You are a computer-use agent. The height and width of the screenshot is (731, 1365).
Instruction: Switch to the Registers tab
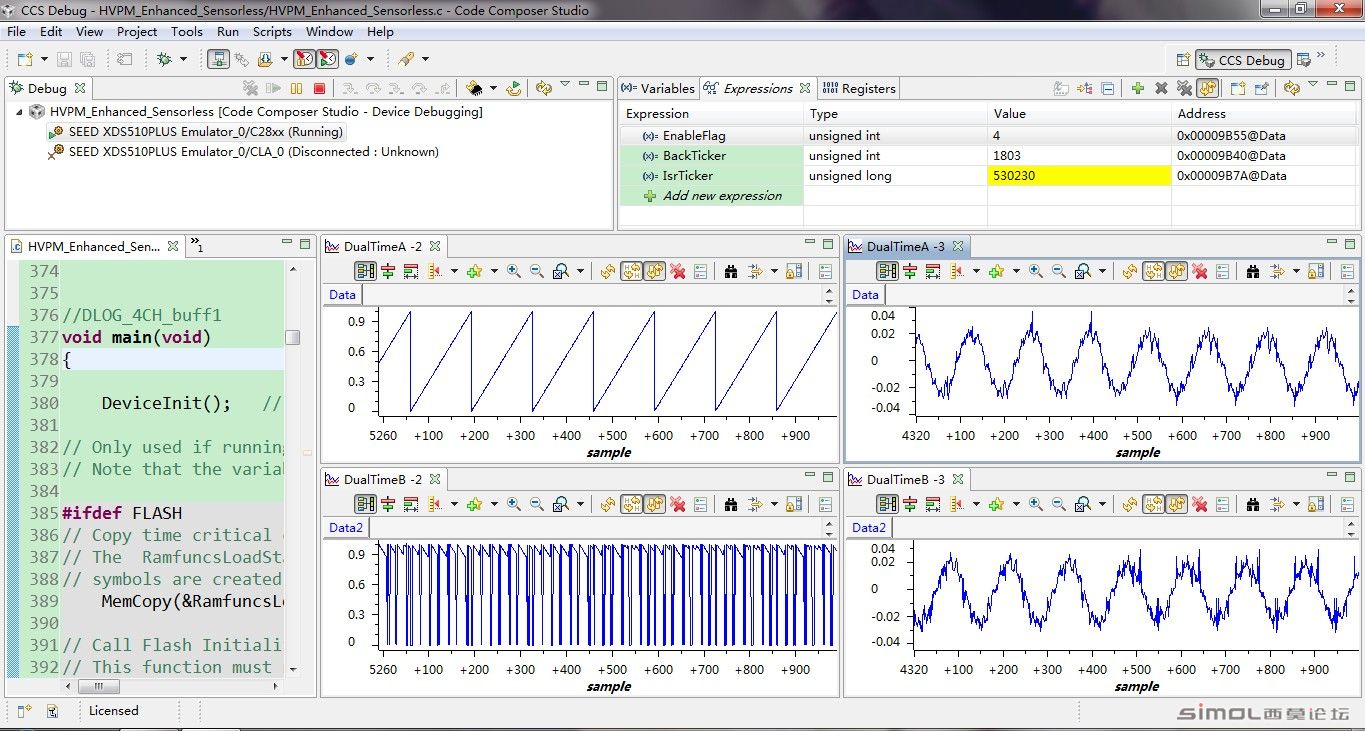coord(859,88)
